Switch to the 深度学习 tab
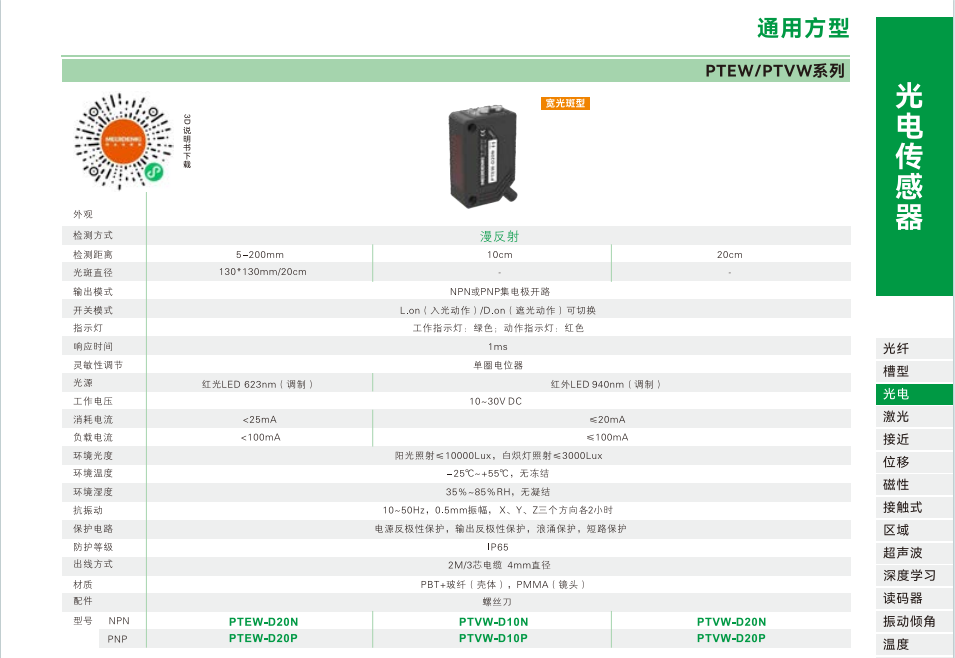 pos(909,576)
